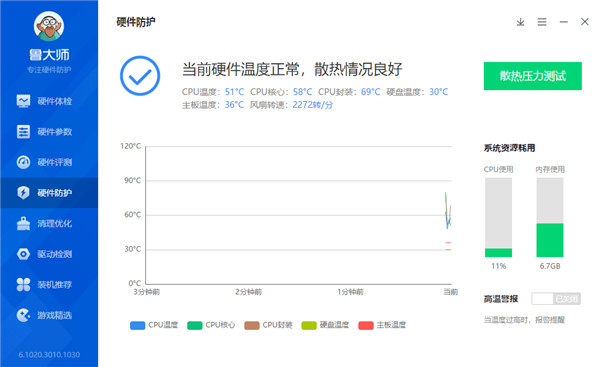Click the version number 6.1020.3010.1030

(49, 355)
